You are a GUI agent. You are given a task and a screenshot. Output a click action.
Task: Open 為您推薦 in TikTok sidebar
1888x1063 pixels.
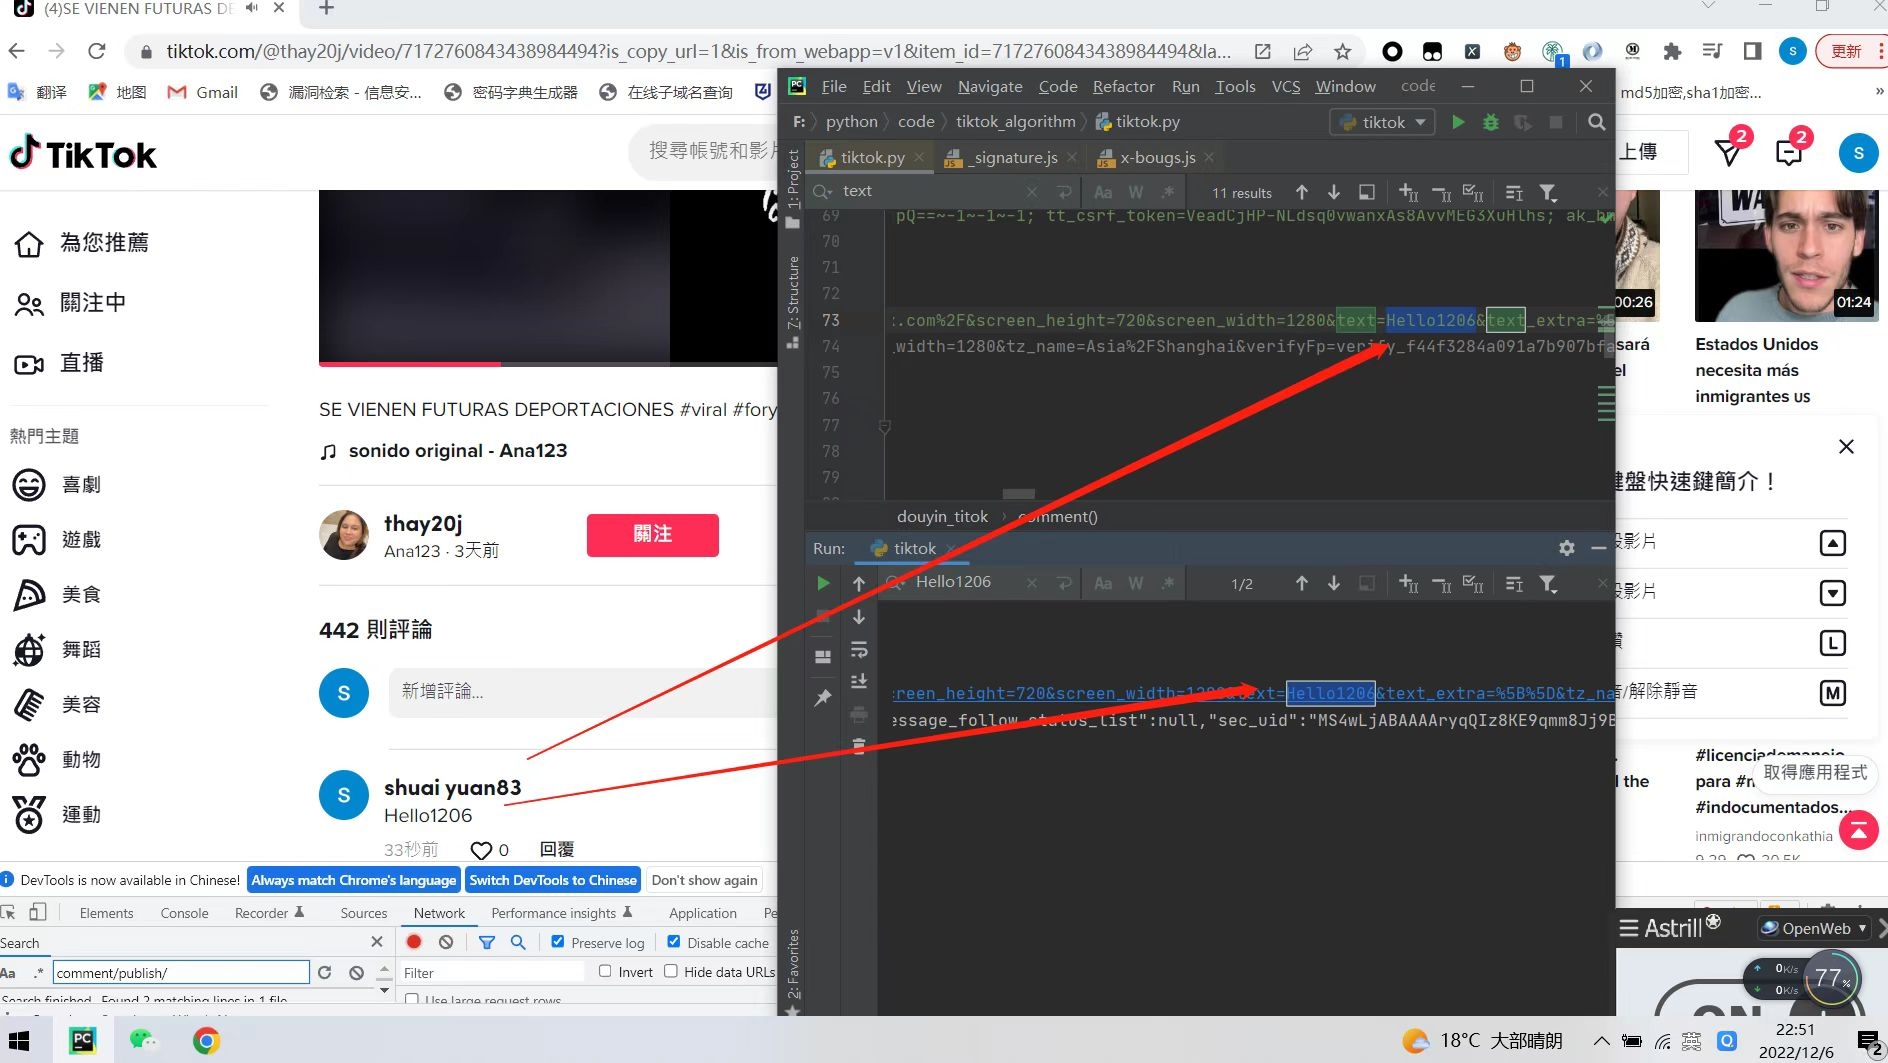(x=82, y=243)
